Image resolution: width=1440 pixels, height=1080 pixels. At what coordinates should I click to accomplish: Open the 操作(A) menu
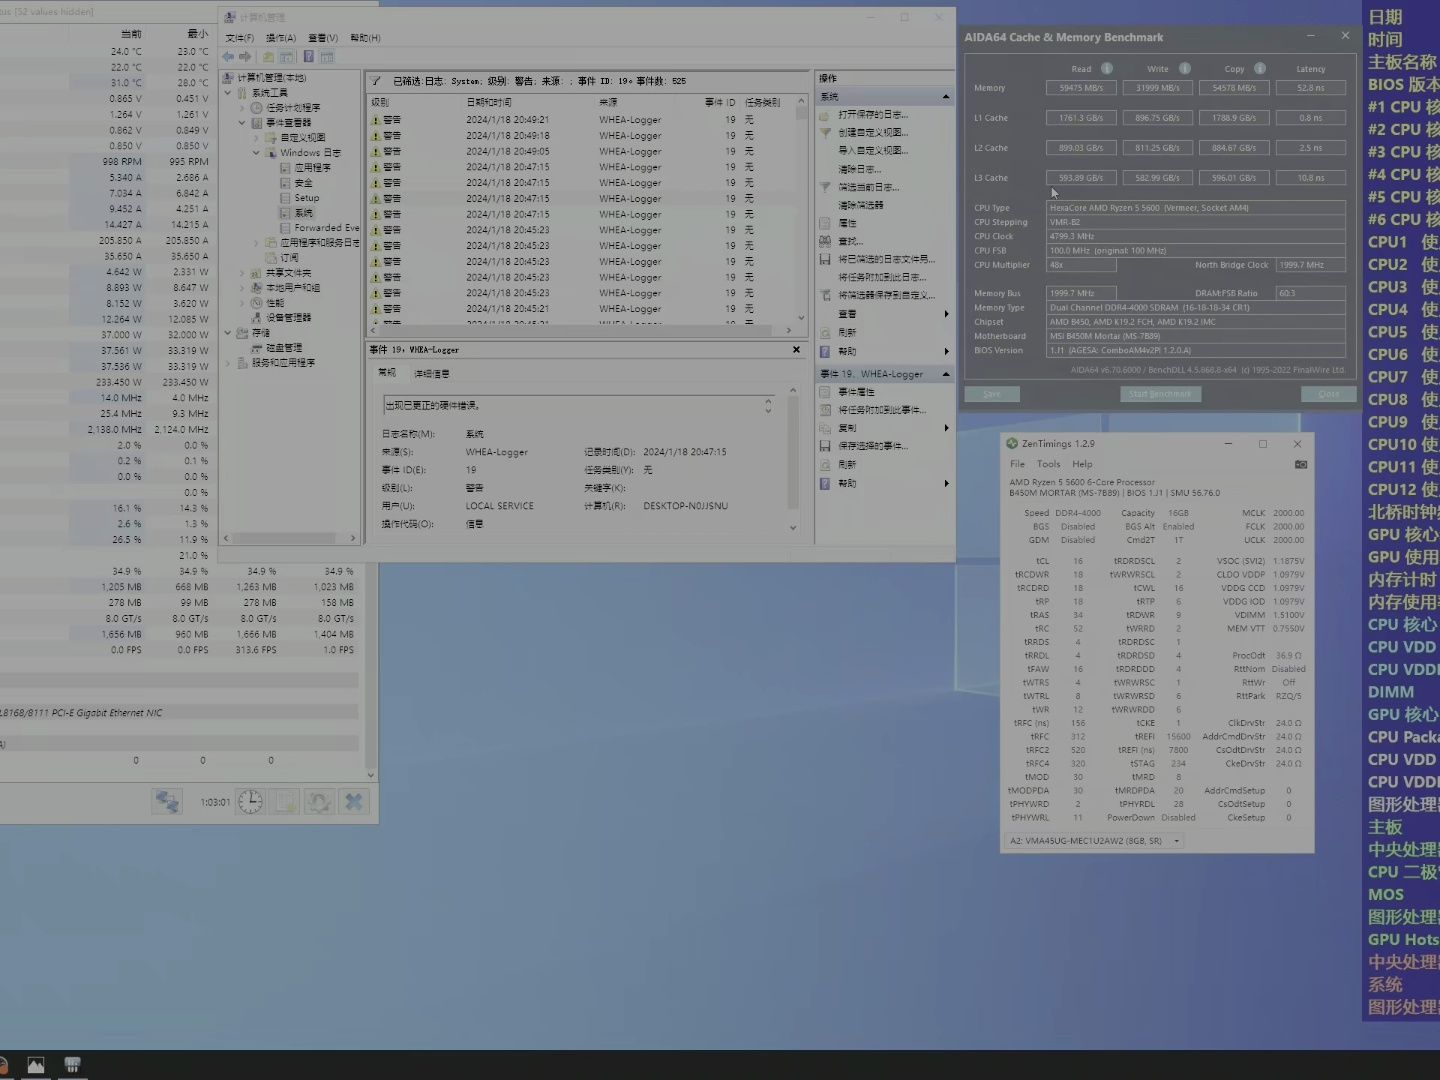pyautogui.click(x=281, y=38)
